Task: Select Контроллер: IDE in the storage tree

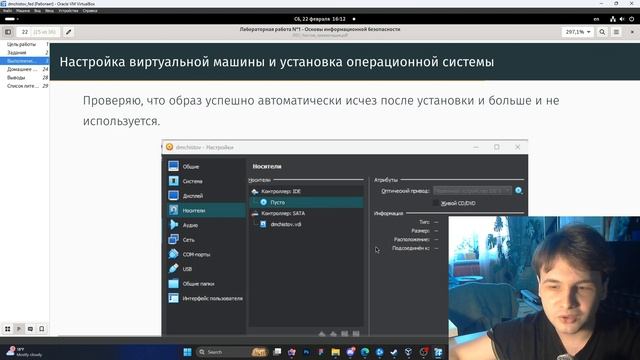Action: [306, 191]
